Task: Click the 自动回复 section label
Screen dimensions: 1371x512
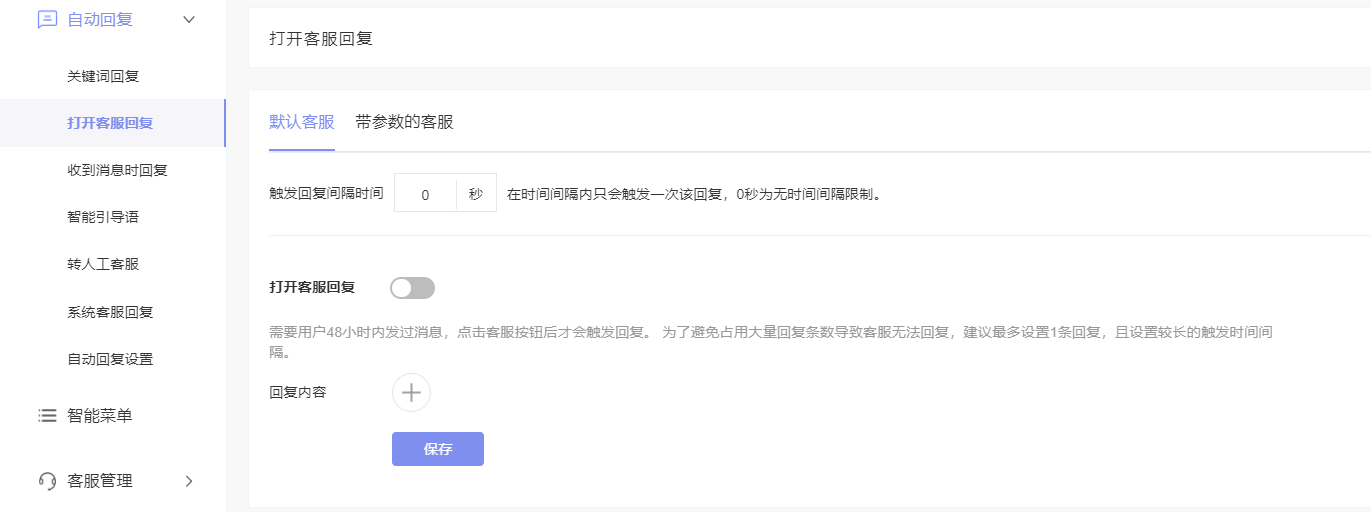Action: [x=99, y=19]
